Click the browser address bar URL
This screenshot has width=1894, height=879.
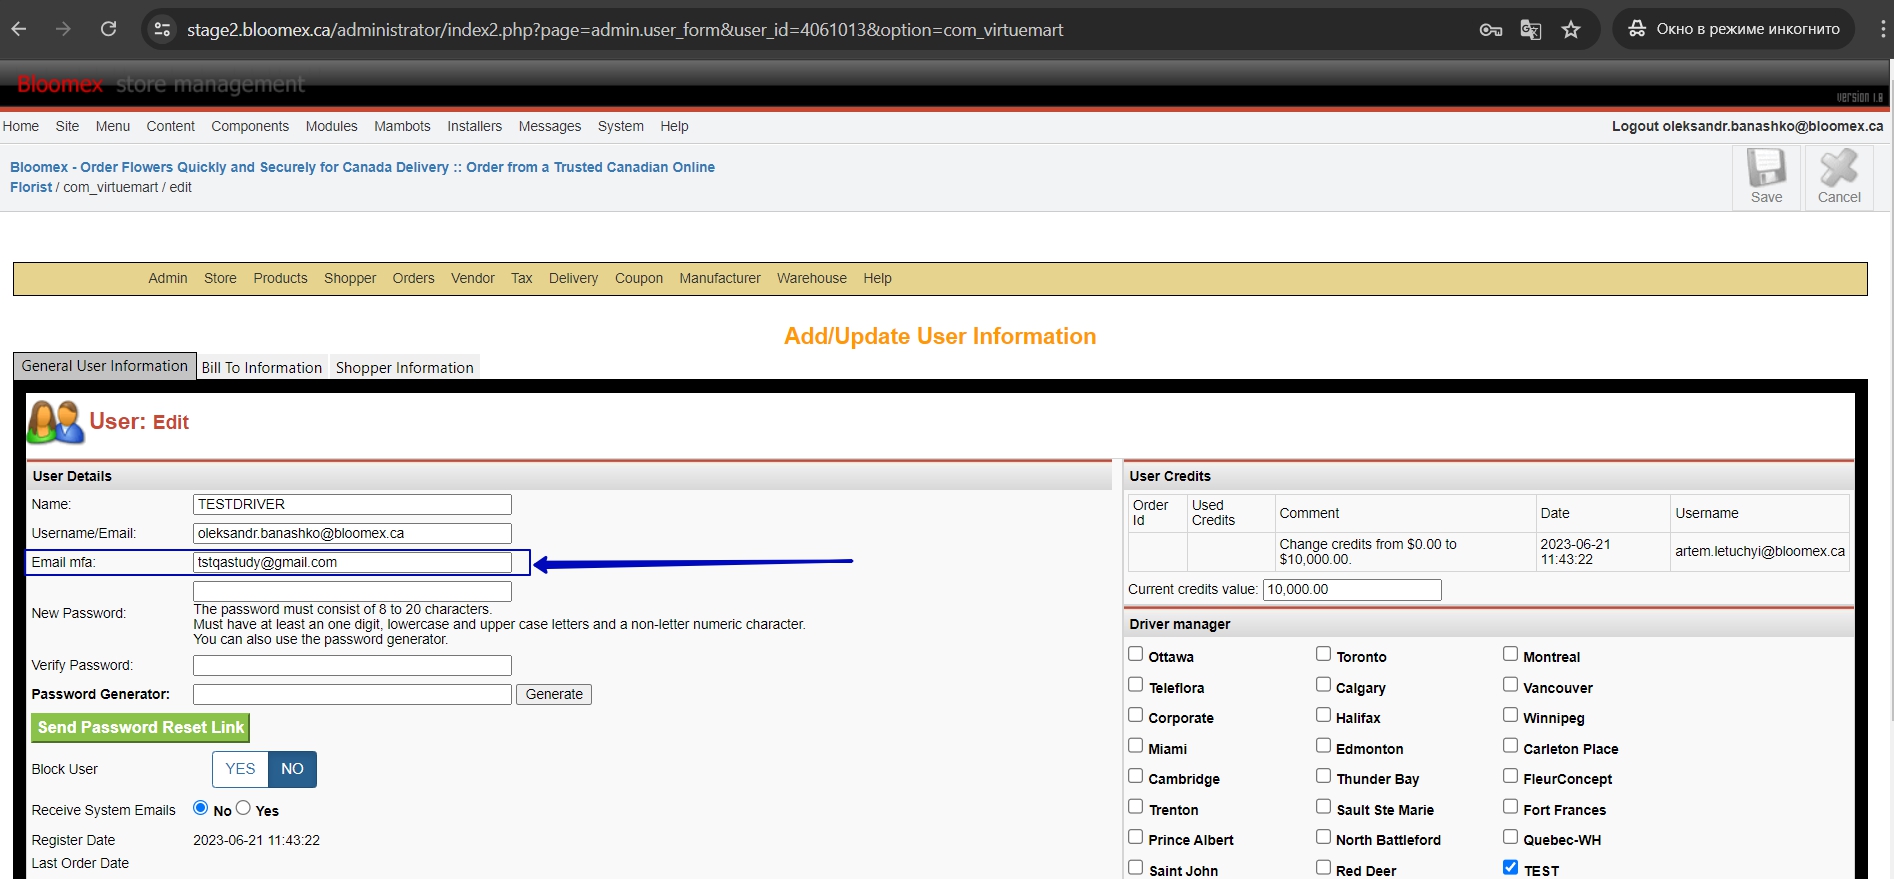click(625, 30)
